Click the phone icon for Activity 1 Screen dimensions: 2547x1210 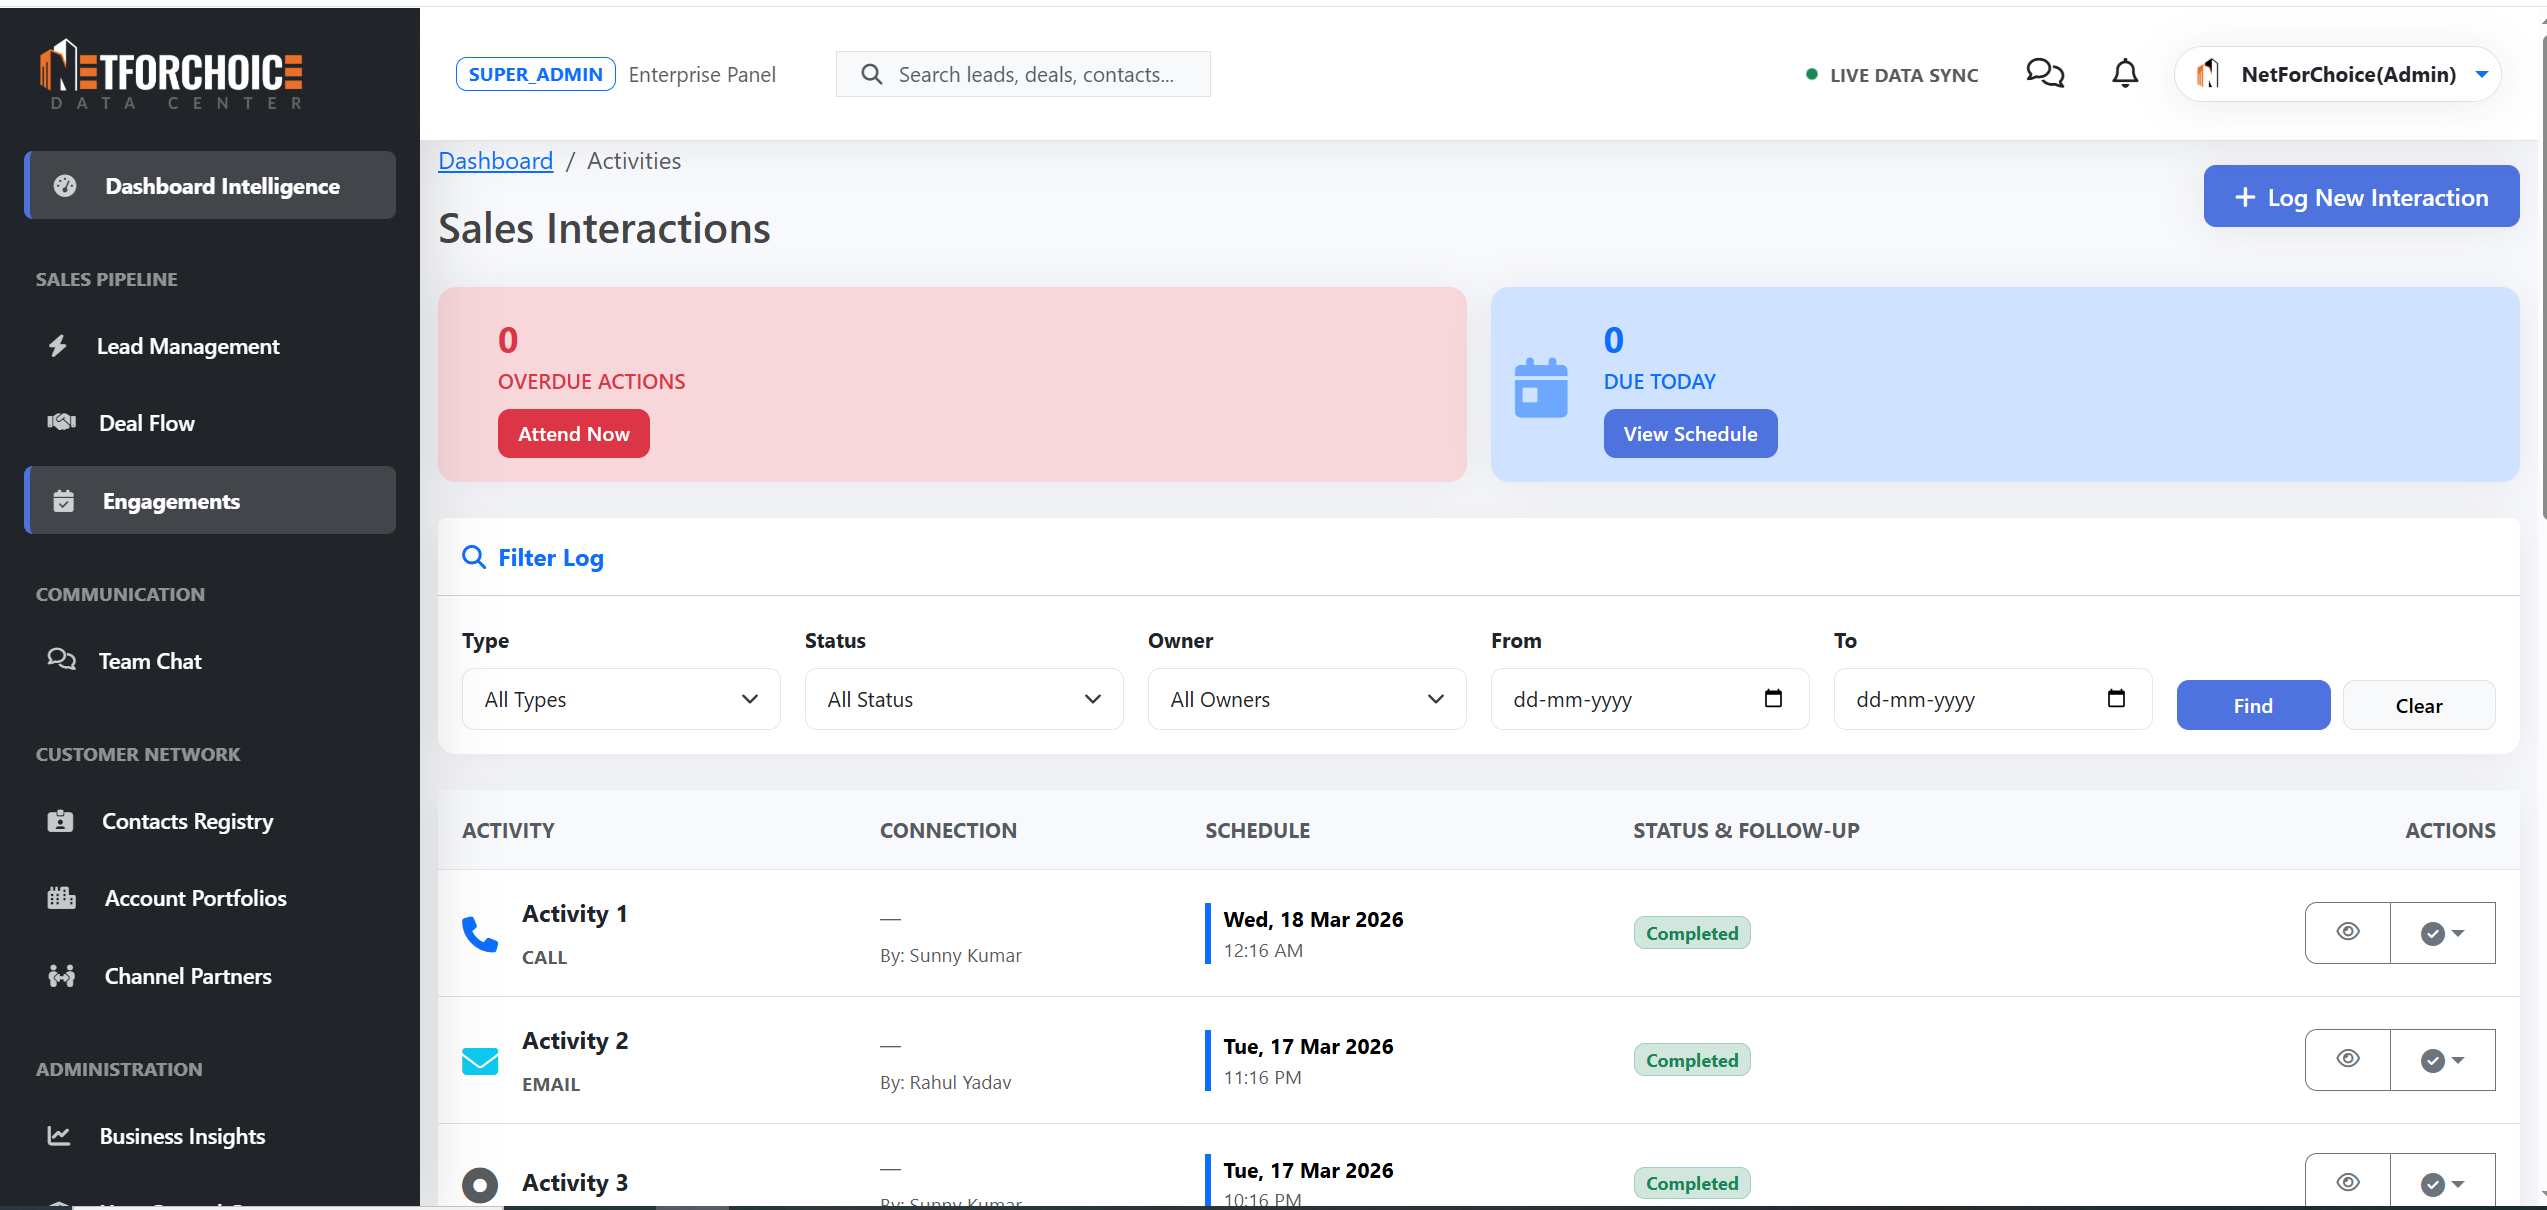[480, 934]
